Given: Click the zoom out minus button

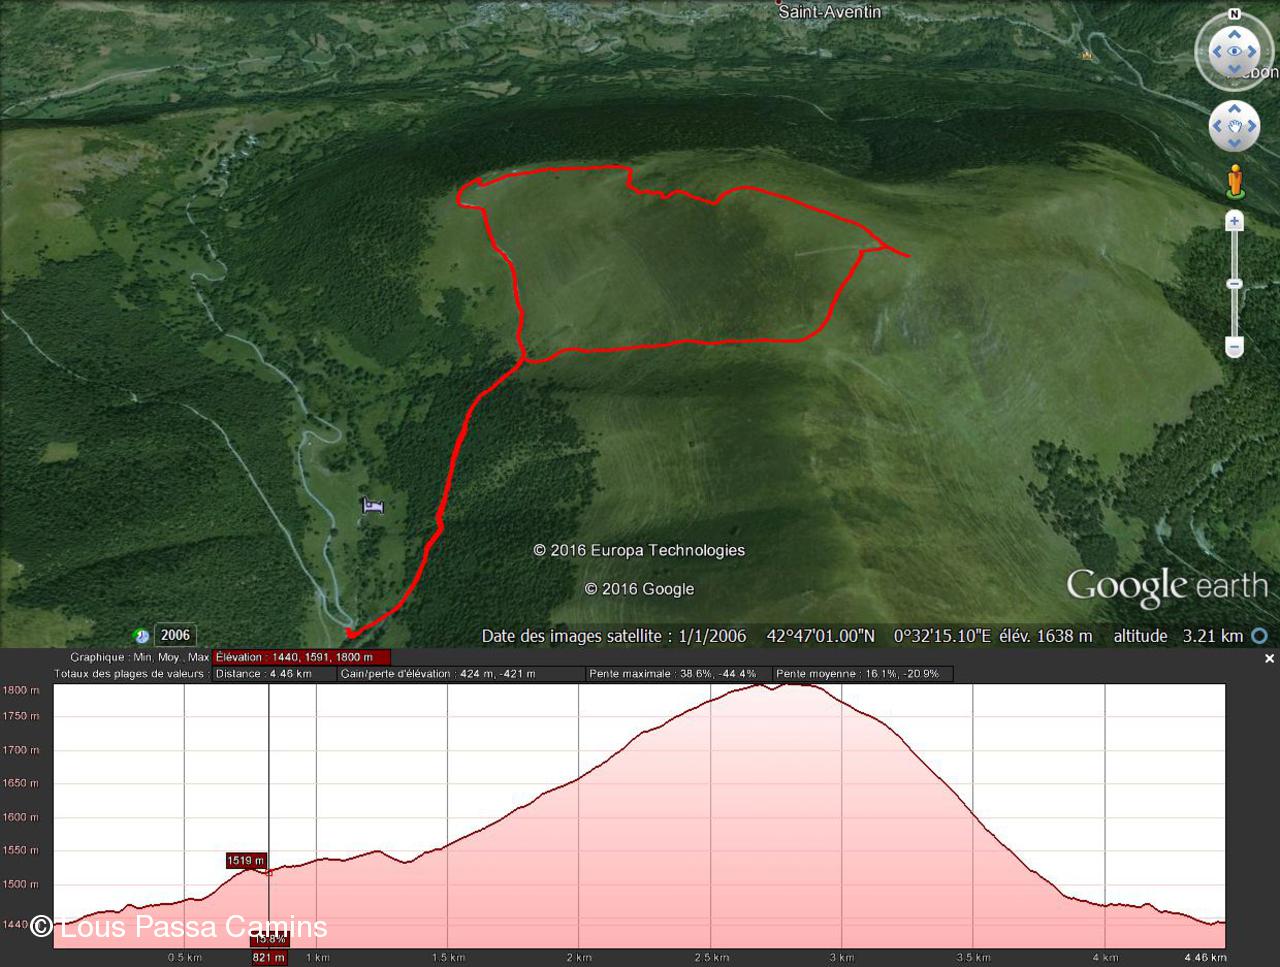Looking at the screenshot, I should 1235,347.
